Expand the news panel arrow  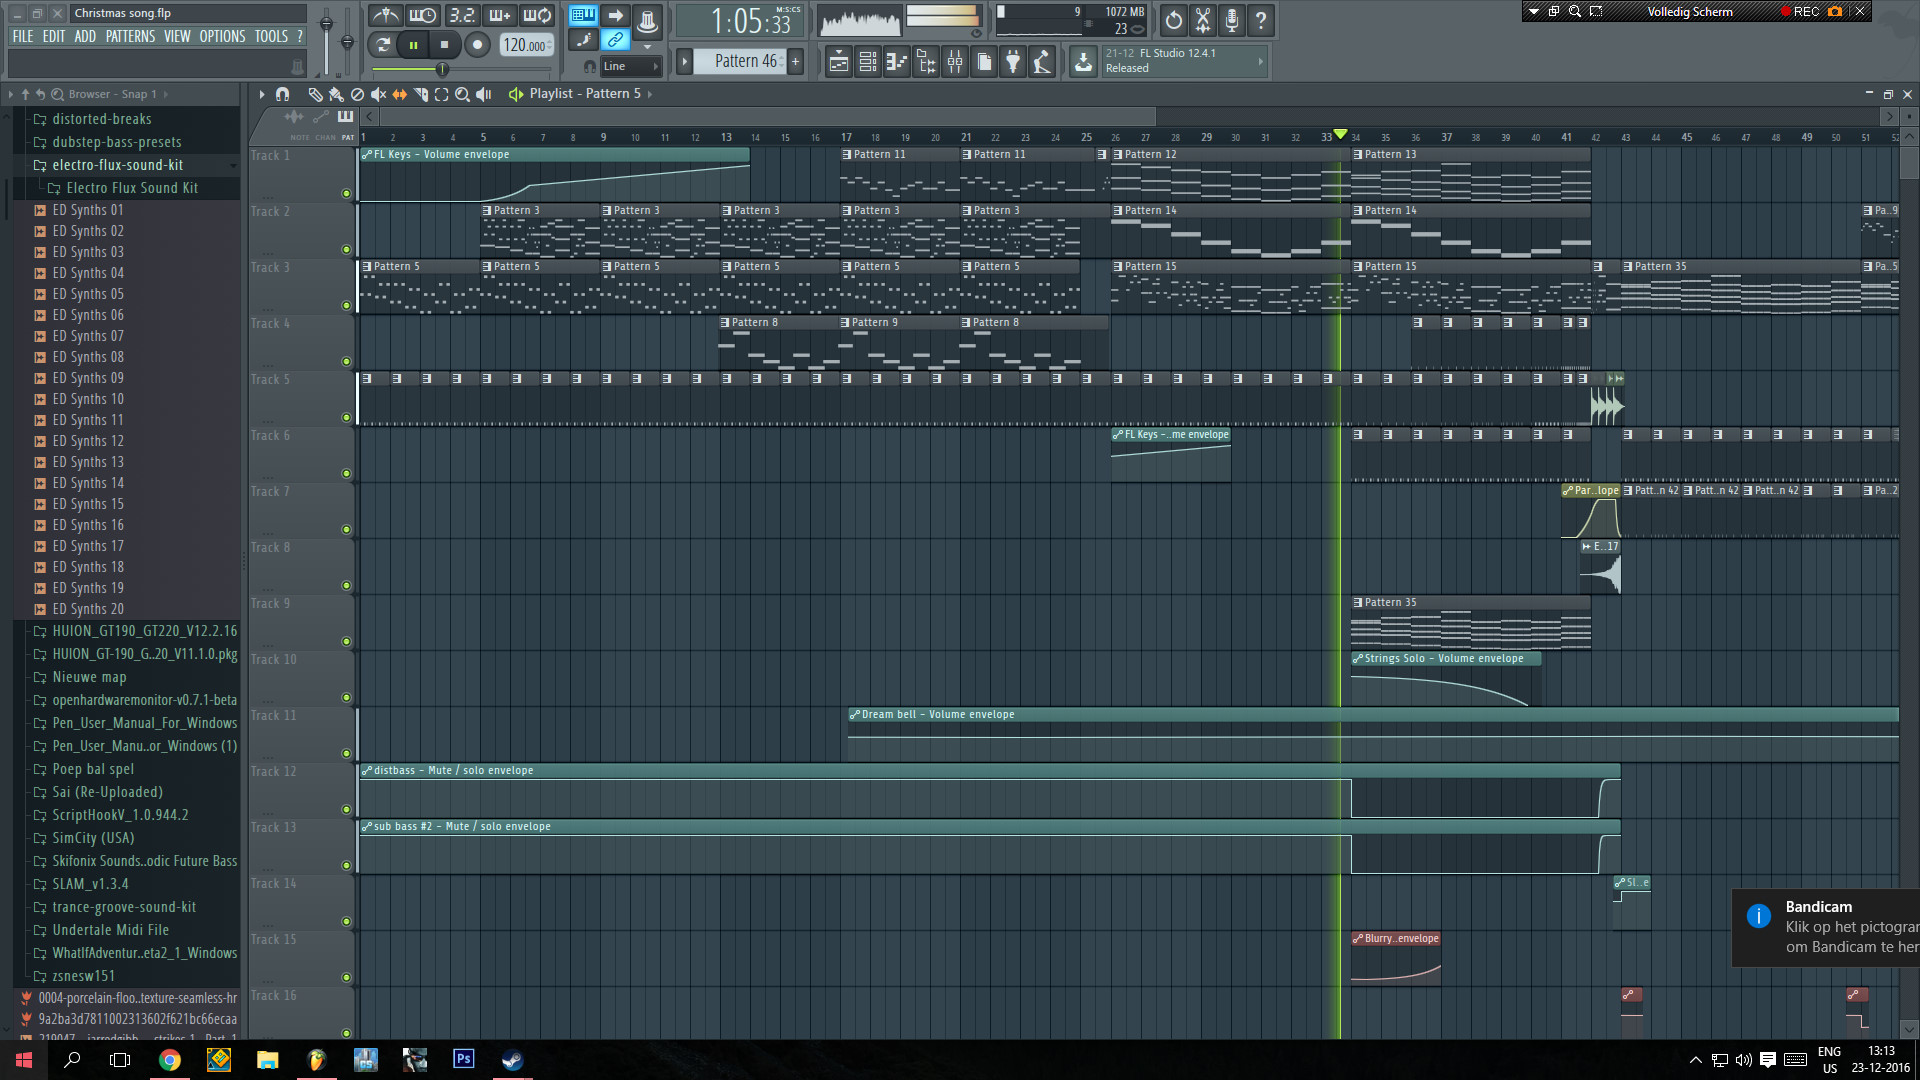pyautogui.click(x=1260, y=61)
